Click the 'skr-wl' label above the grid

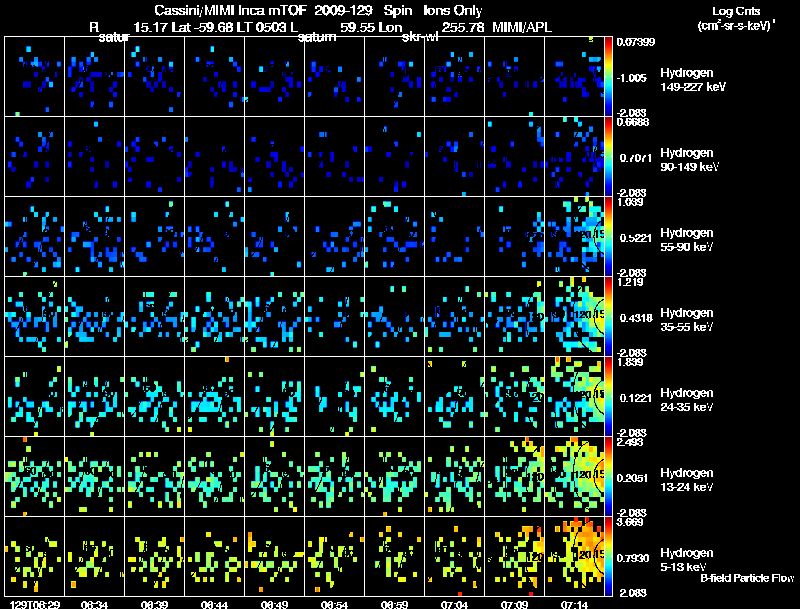click(420, 37)
